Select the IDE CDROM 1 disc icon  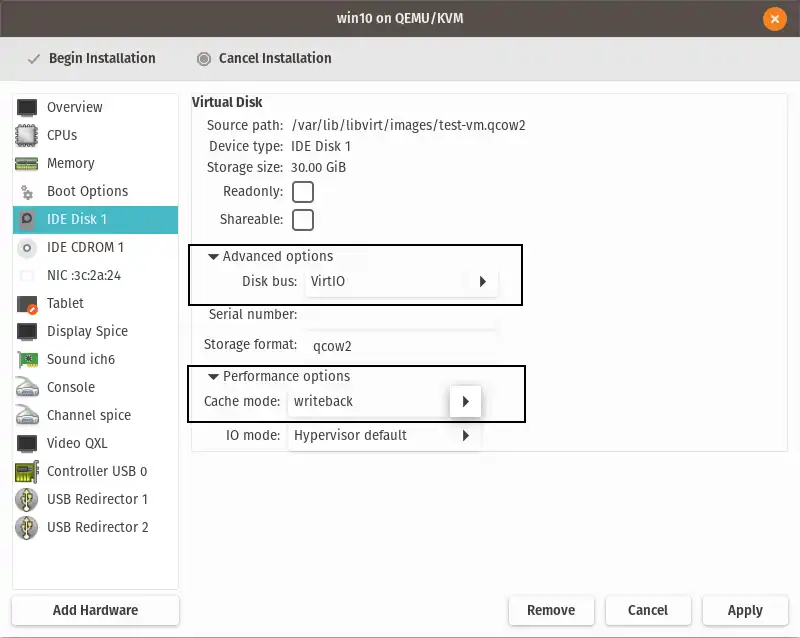26,247
